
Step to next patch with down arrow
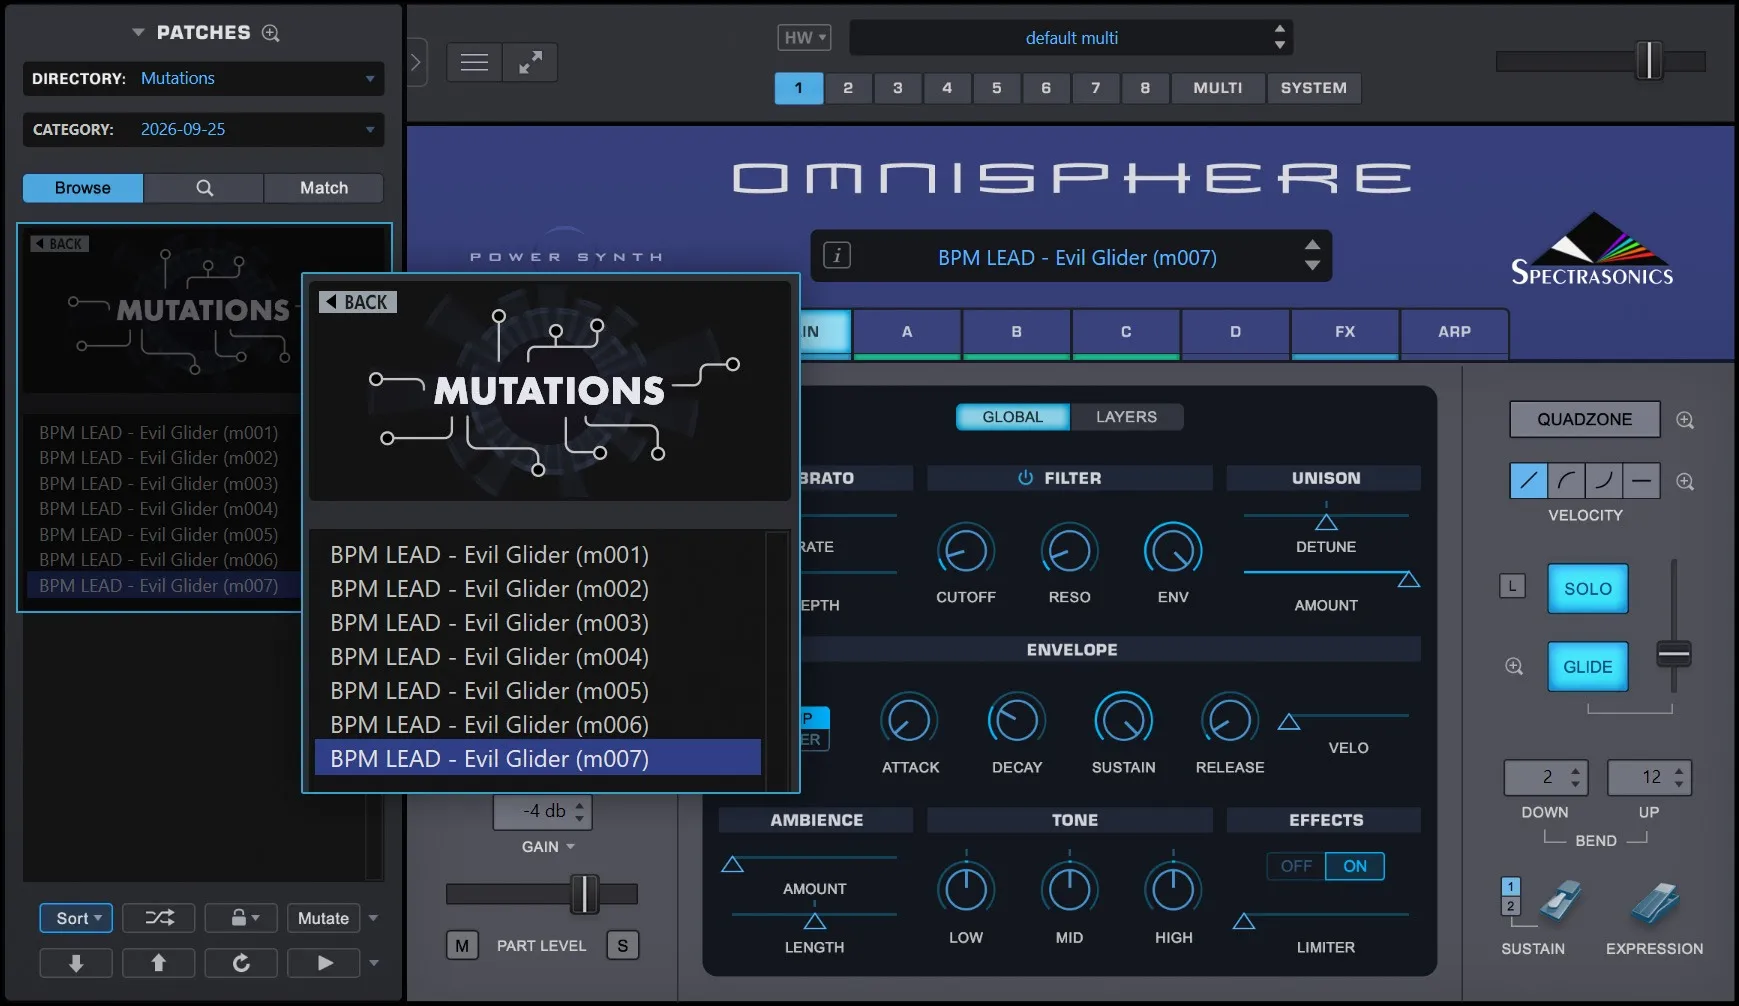point(1312,266)
